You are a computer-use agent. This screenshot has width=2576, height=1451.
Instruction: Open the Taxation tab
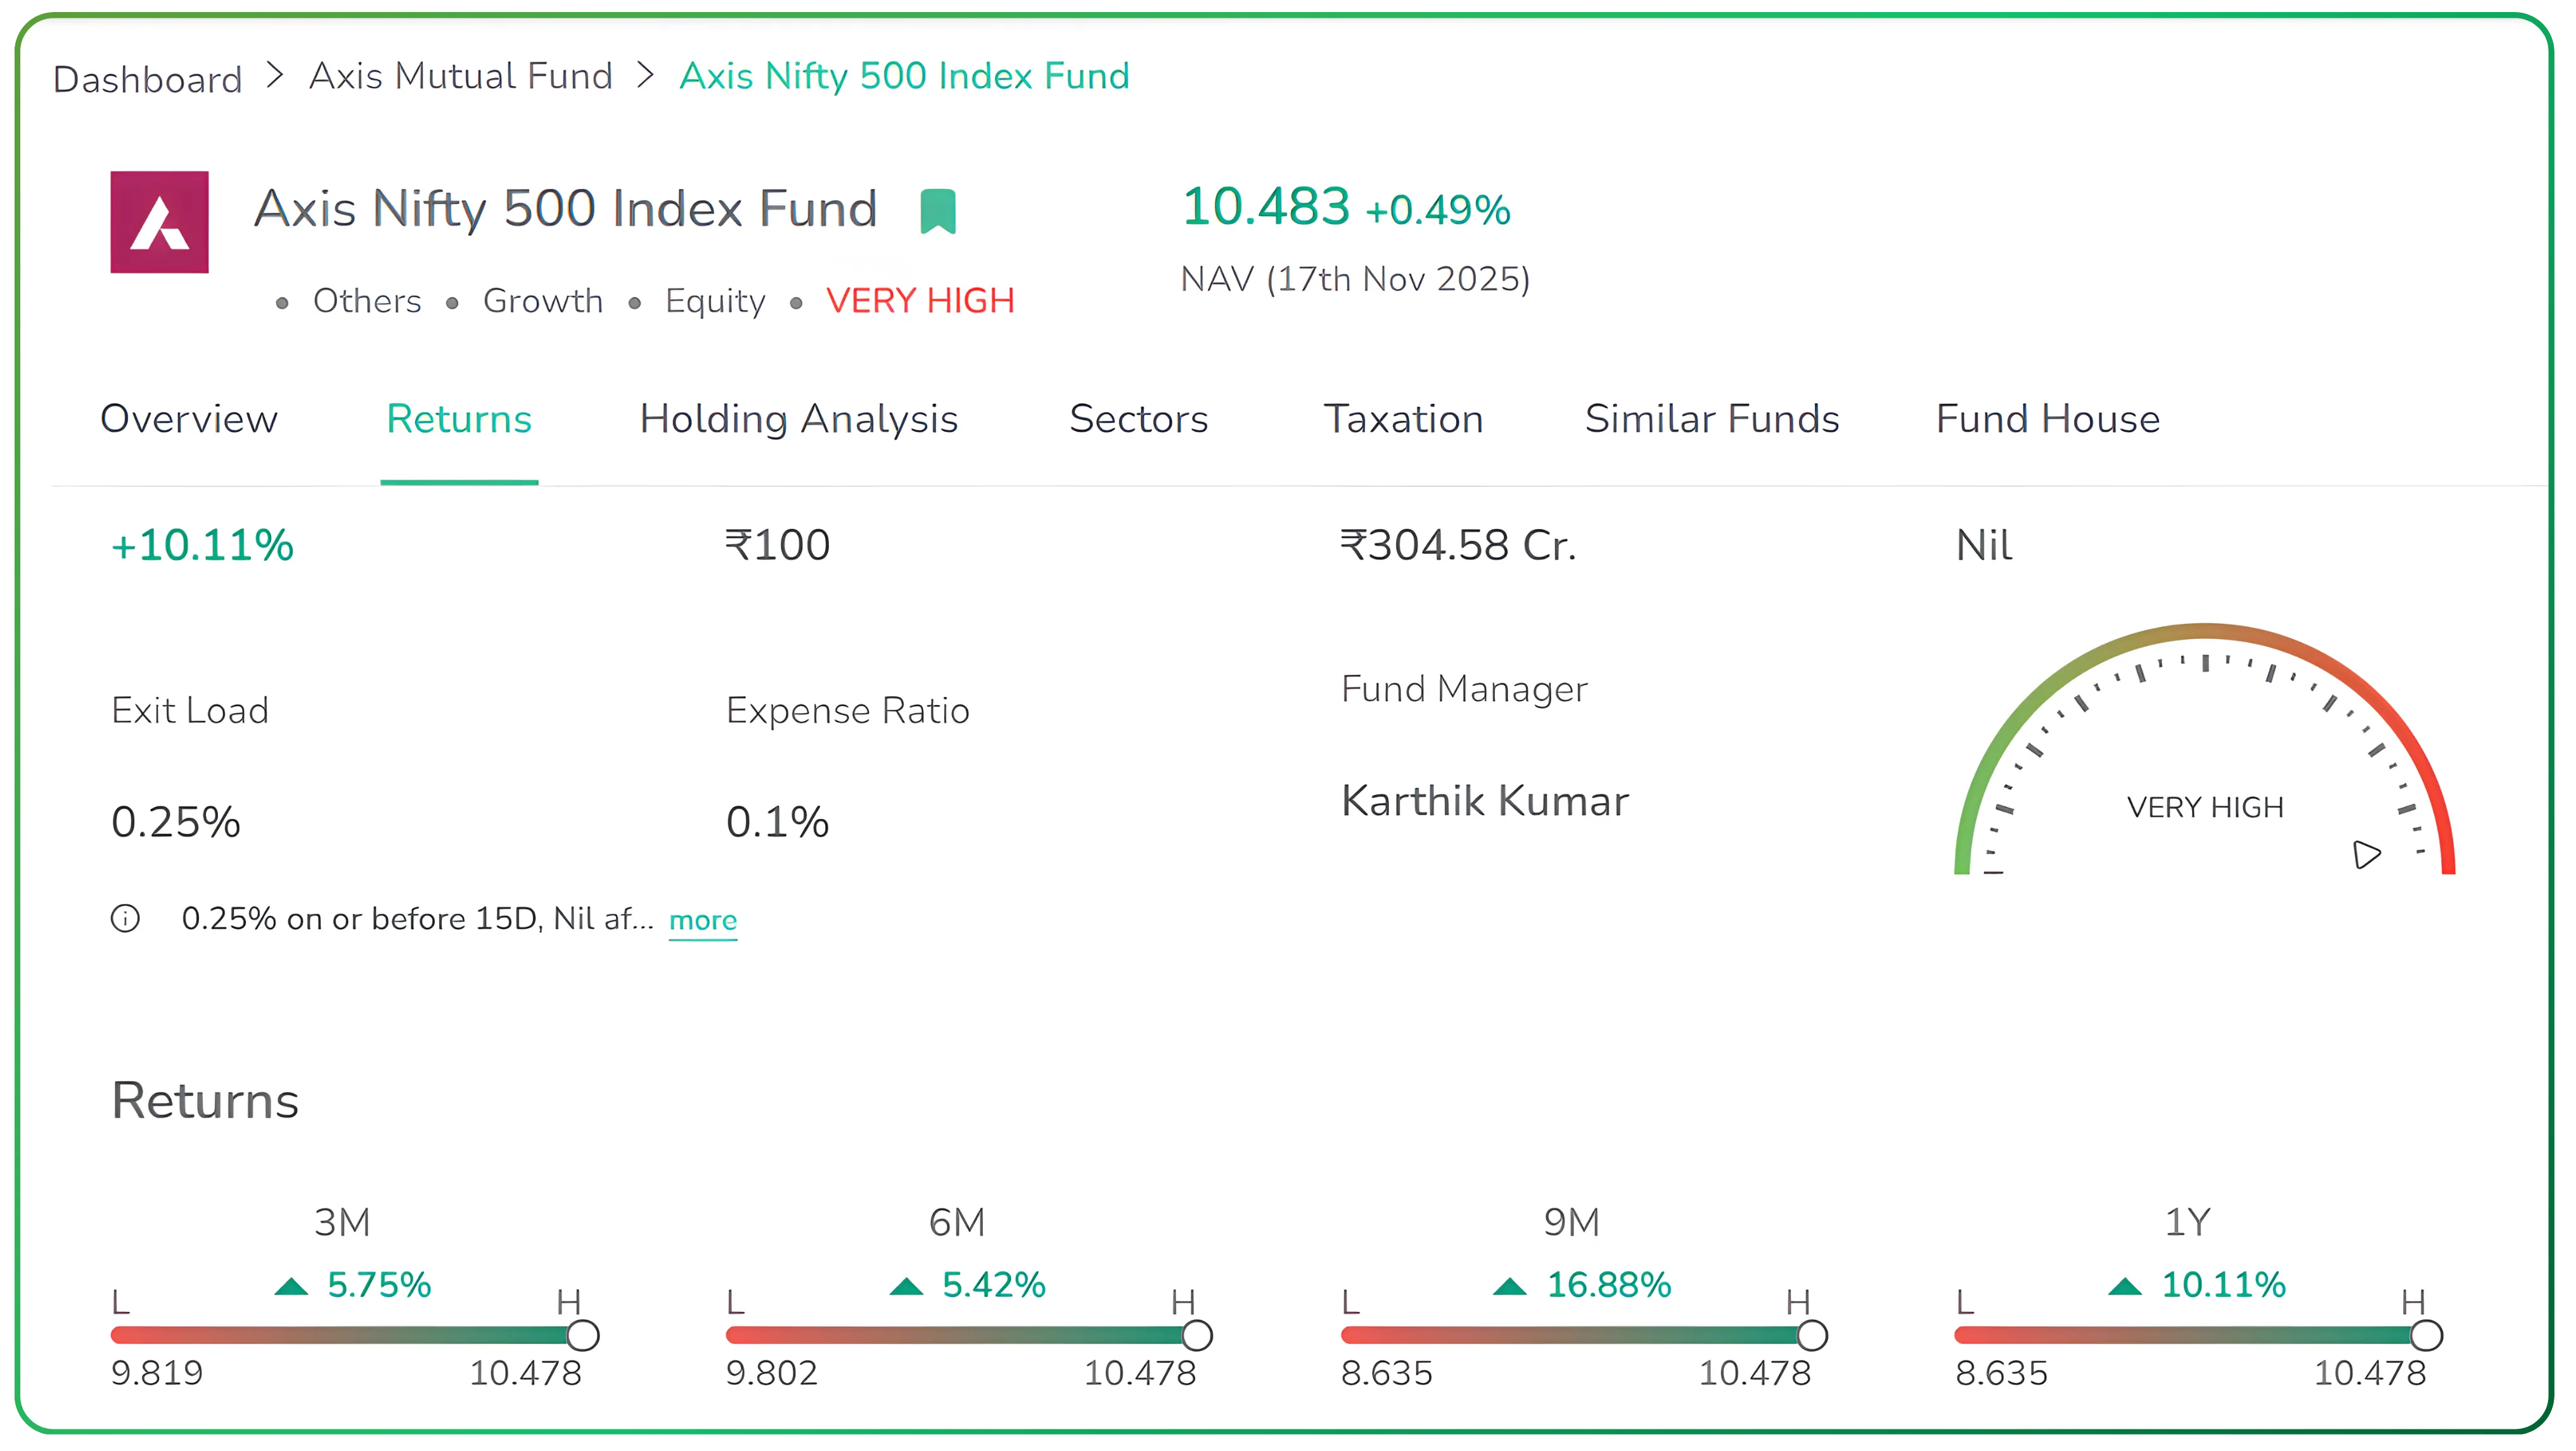[1404, 420]
